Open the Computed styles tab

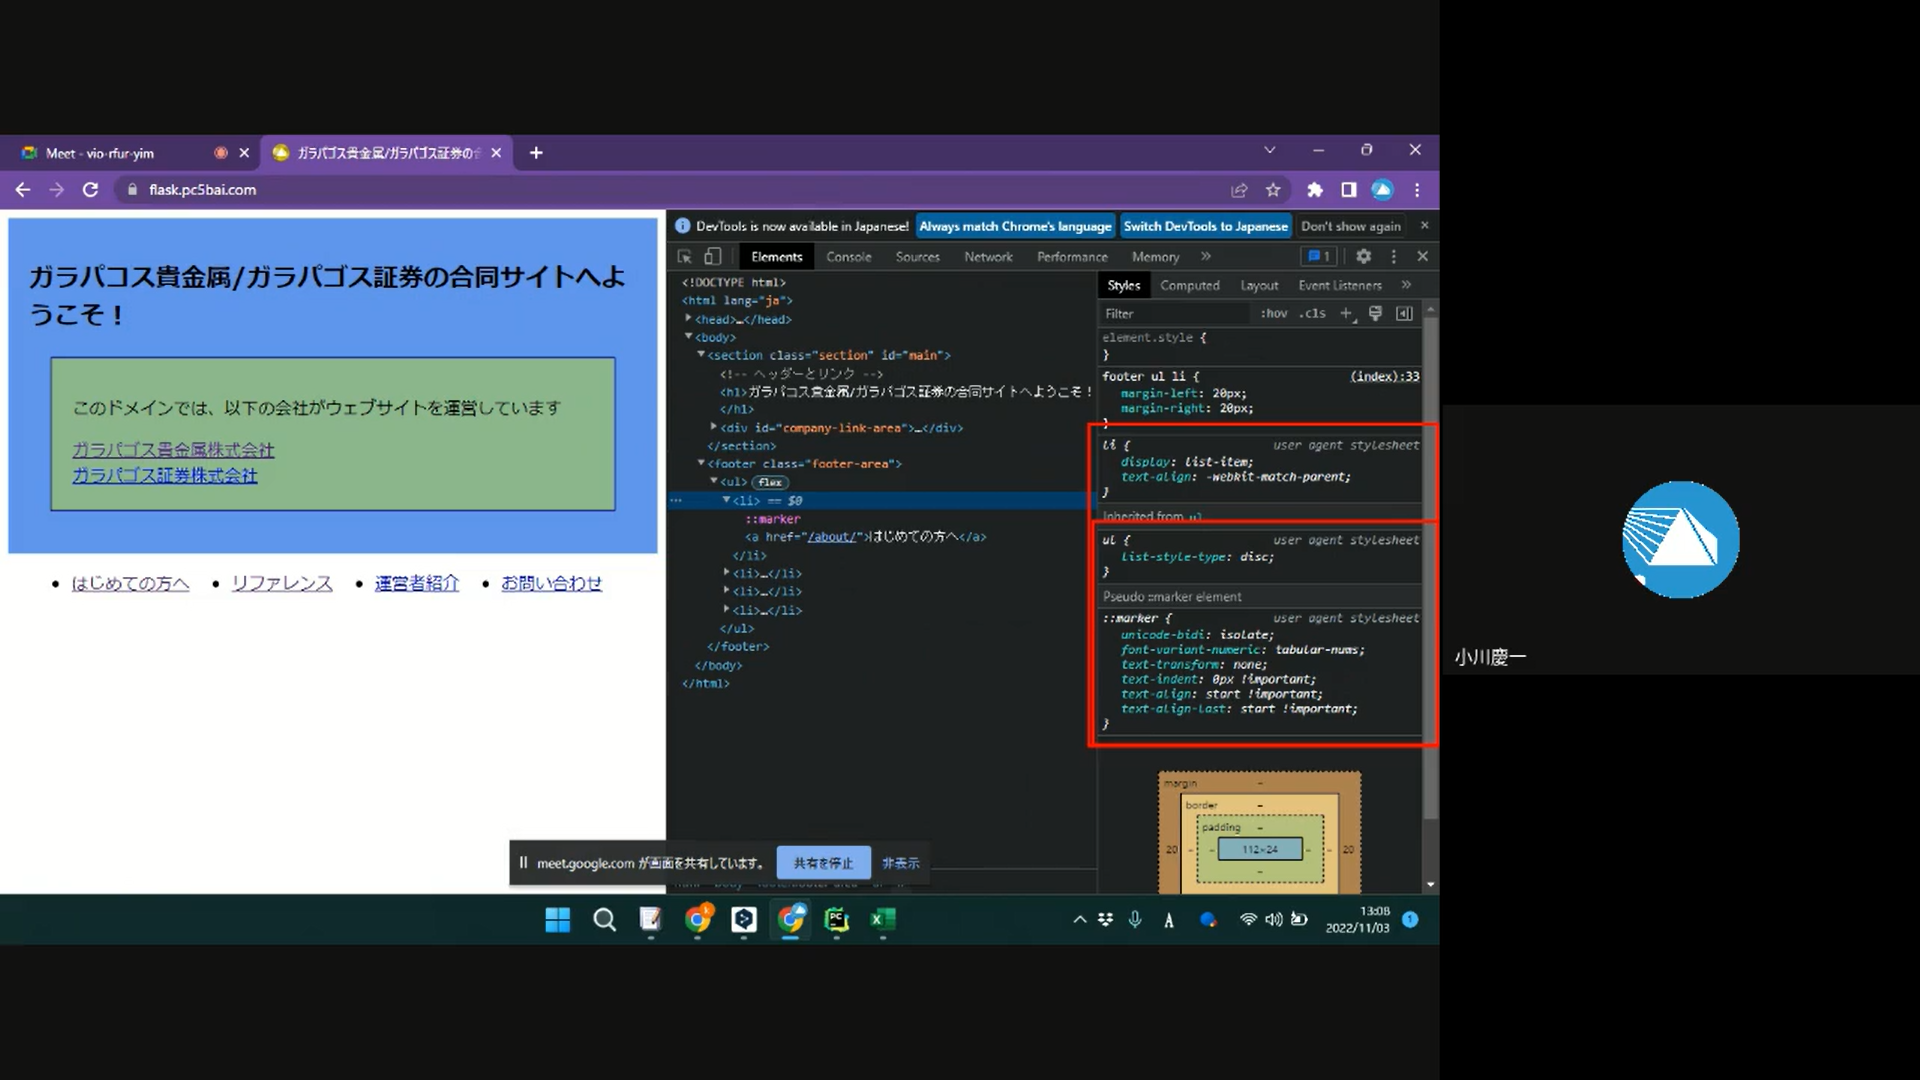click(x=1189, y=286)
